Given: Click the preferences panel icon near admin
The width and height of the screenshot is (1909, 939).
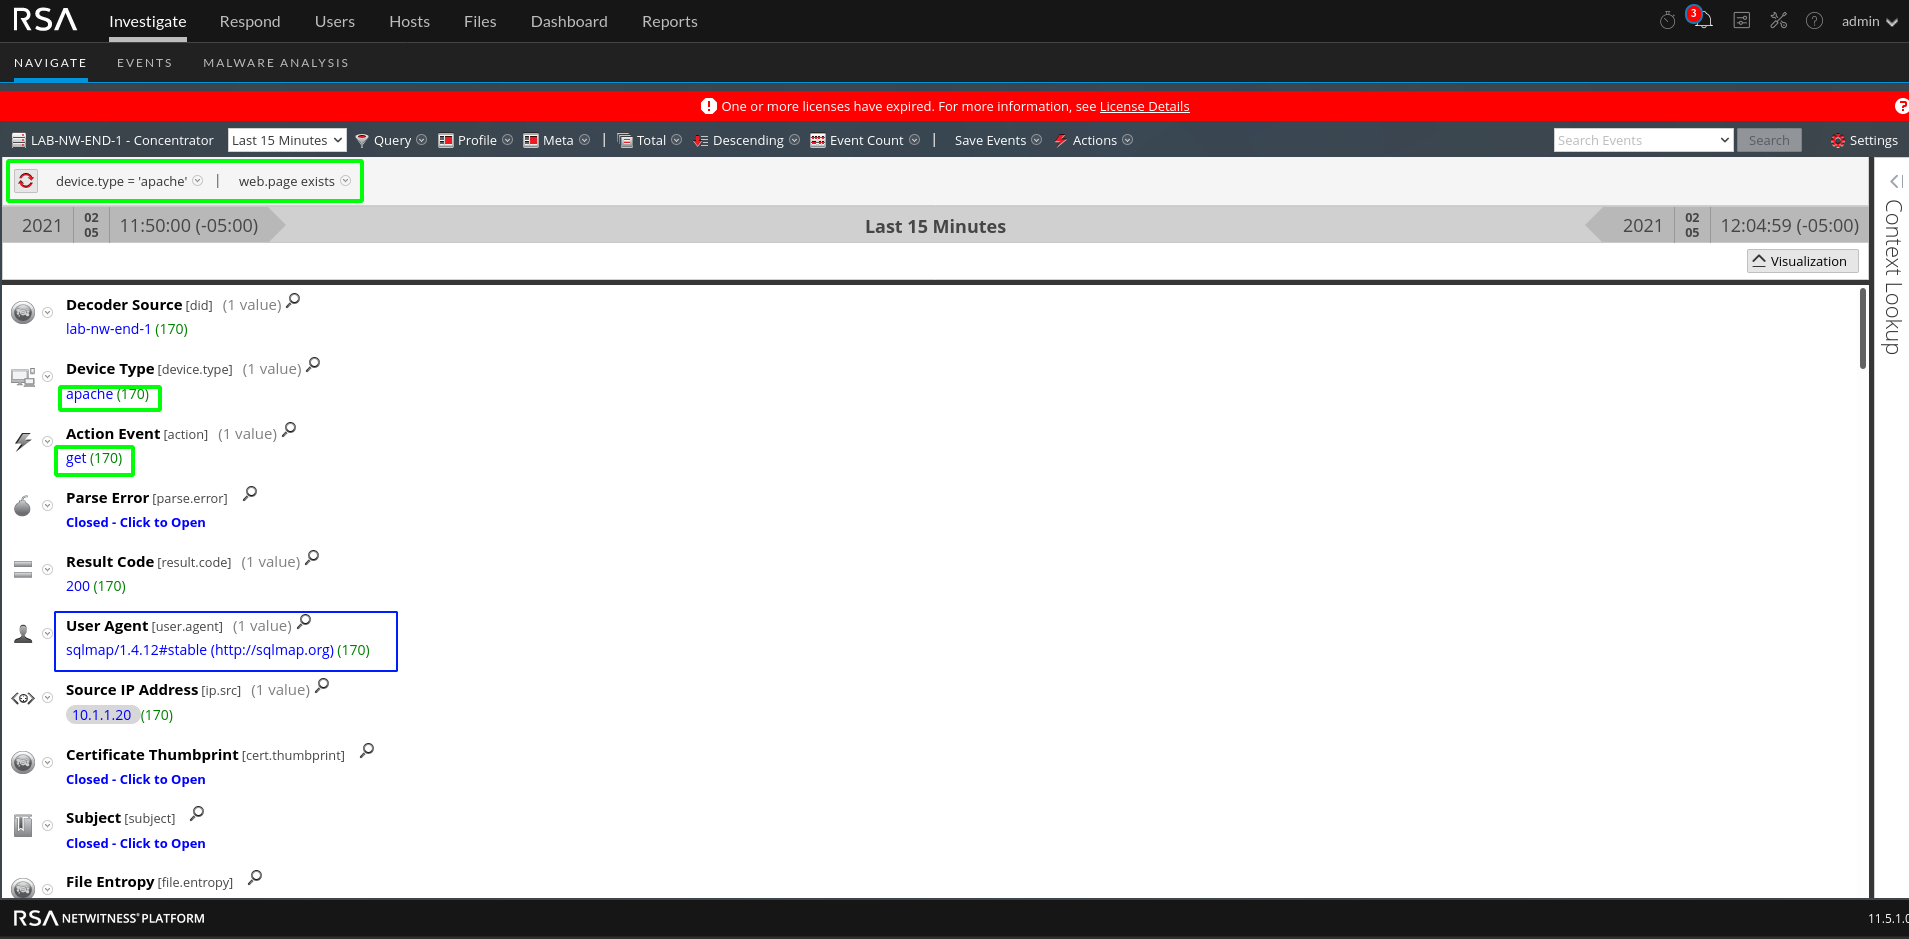Looking at the screenshot, I should click(1742, 20).
